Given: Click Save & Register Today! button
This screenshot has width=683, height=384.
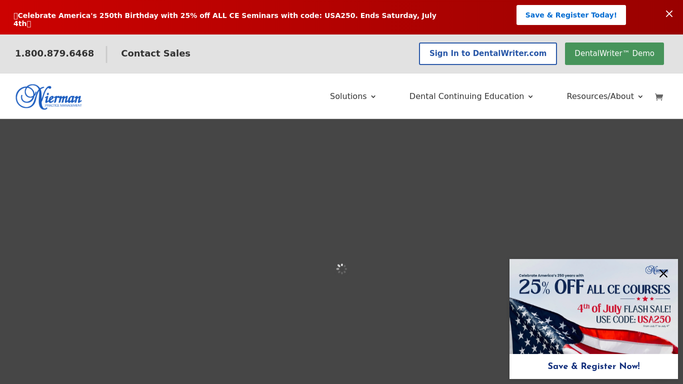Looking at the screenshot, I should 571,15.
